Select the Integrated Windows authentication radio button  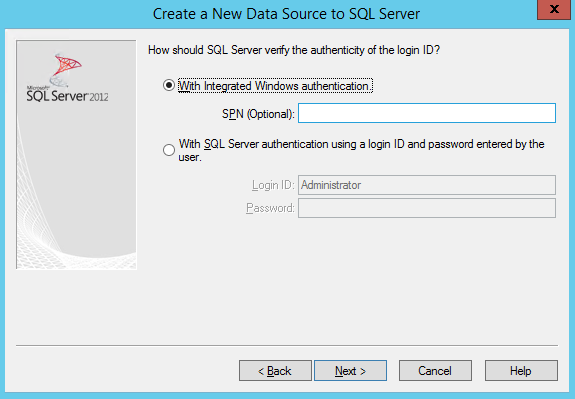click(x=169, y=85)
